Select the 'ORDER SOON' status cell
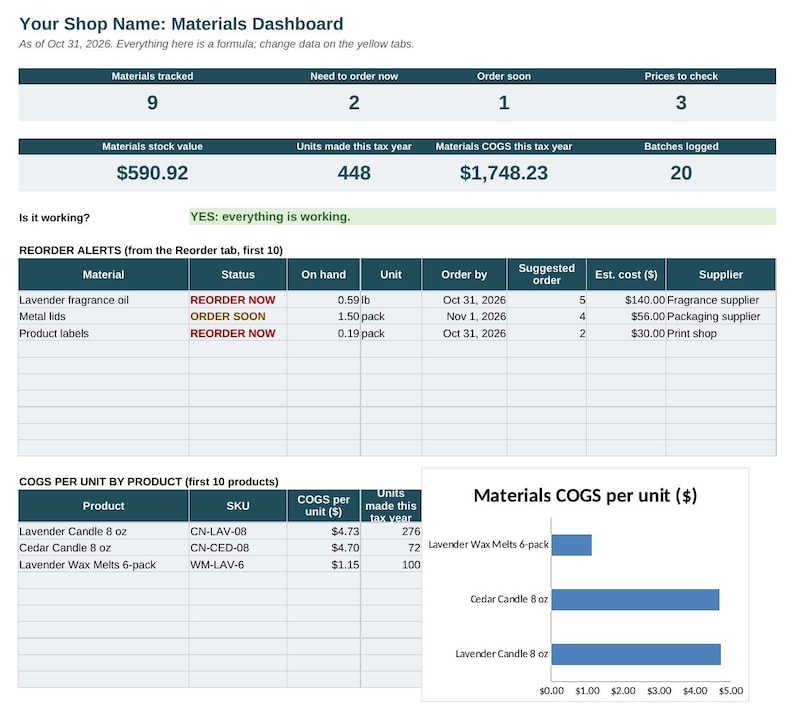Image resolution: width=794 pixels, height=719 pixels. click(x=238, y=316)
